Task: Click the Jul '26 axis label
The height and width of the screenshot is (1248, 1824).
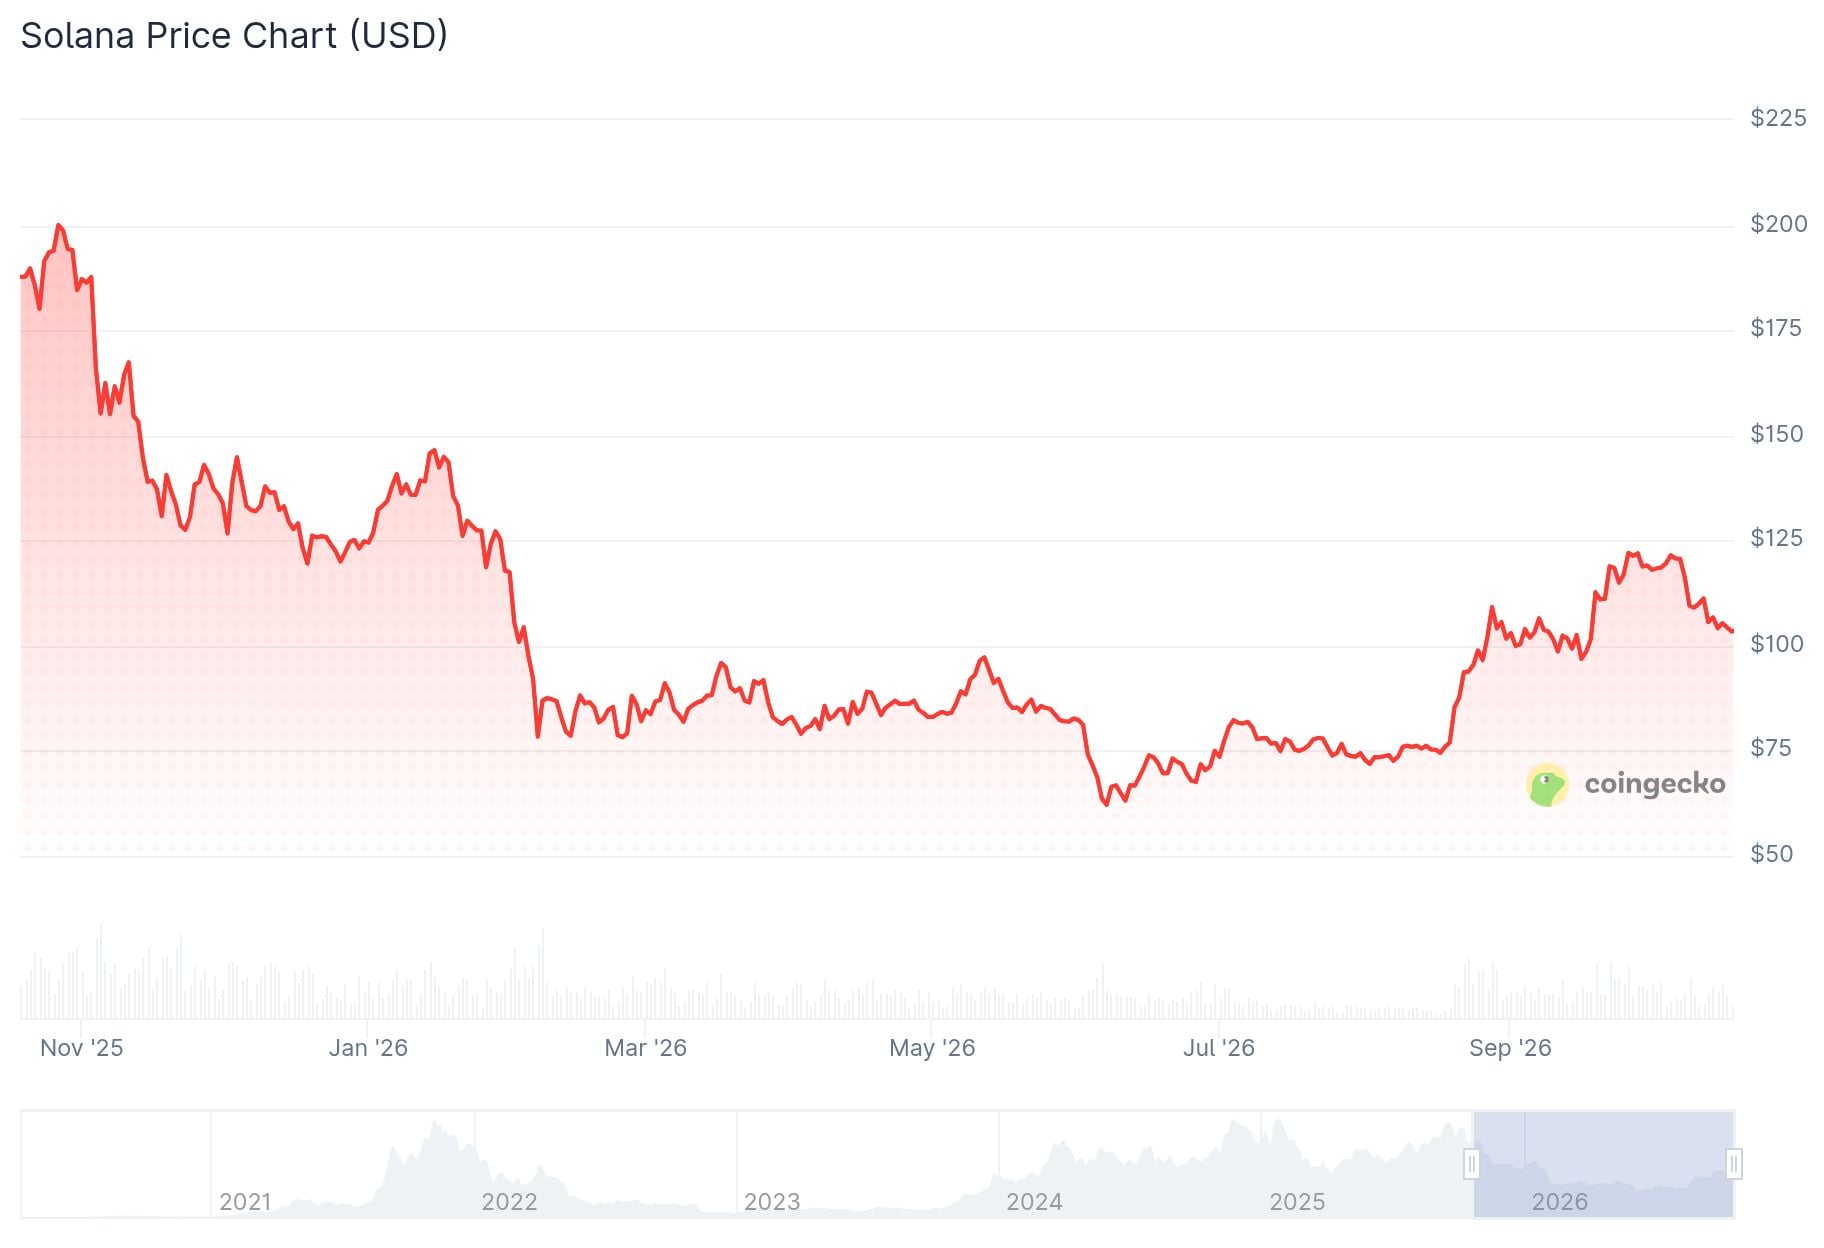Action: (x=1218, y=1048)
